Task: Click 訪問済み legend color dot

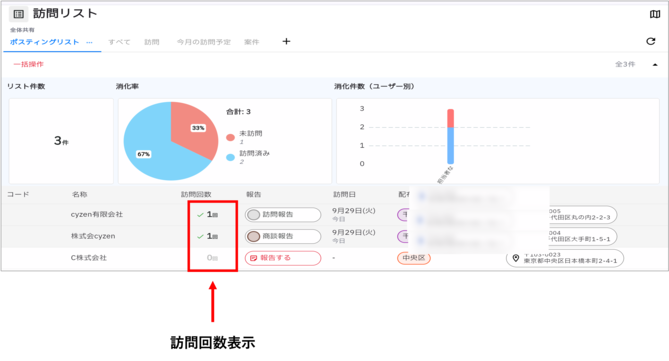Action: 230,157
